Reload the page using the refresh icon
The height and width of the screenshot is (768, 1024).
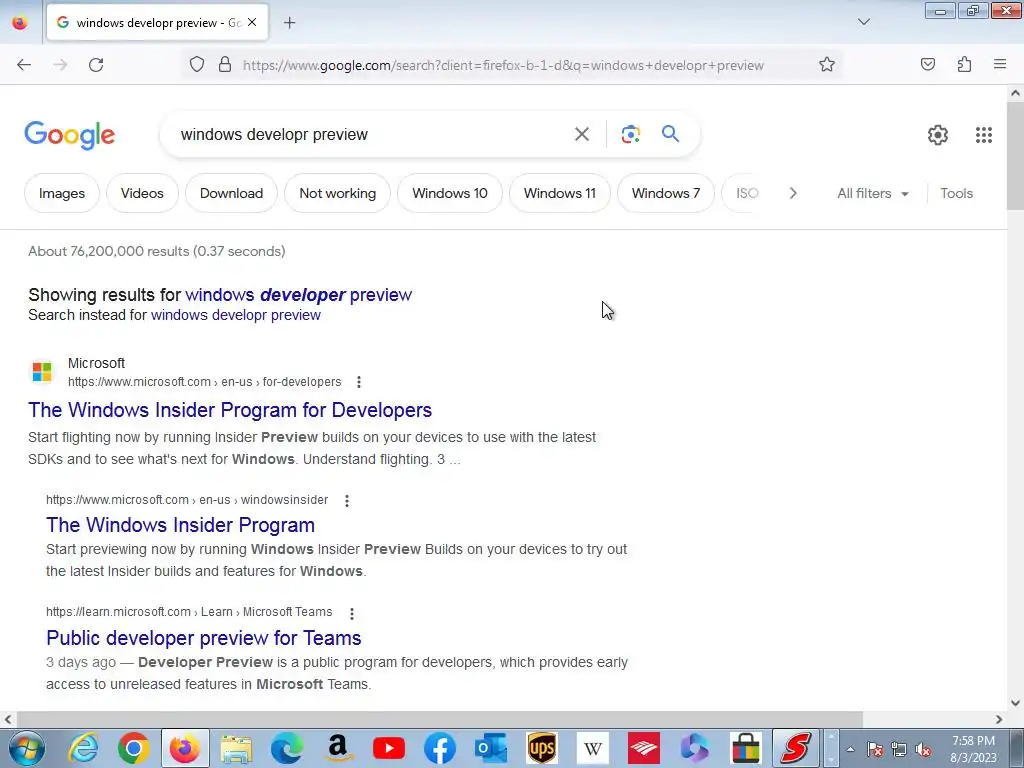(x=96, y=65)
